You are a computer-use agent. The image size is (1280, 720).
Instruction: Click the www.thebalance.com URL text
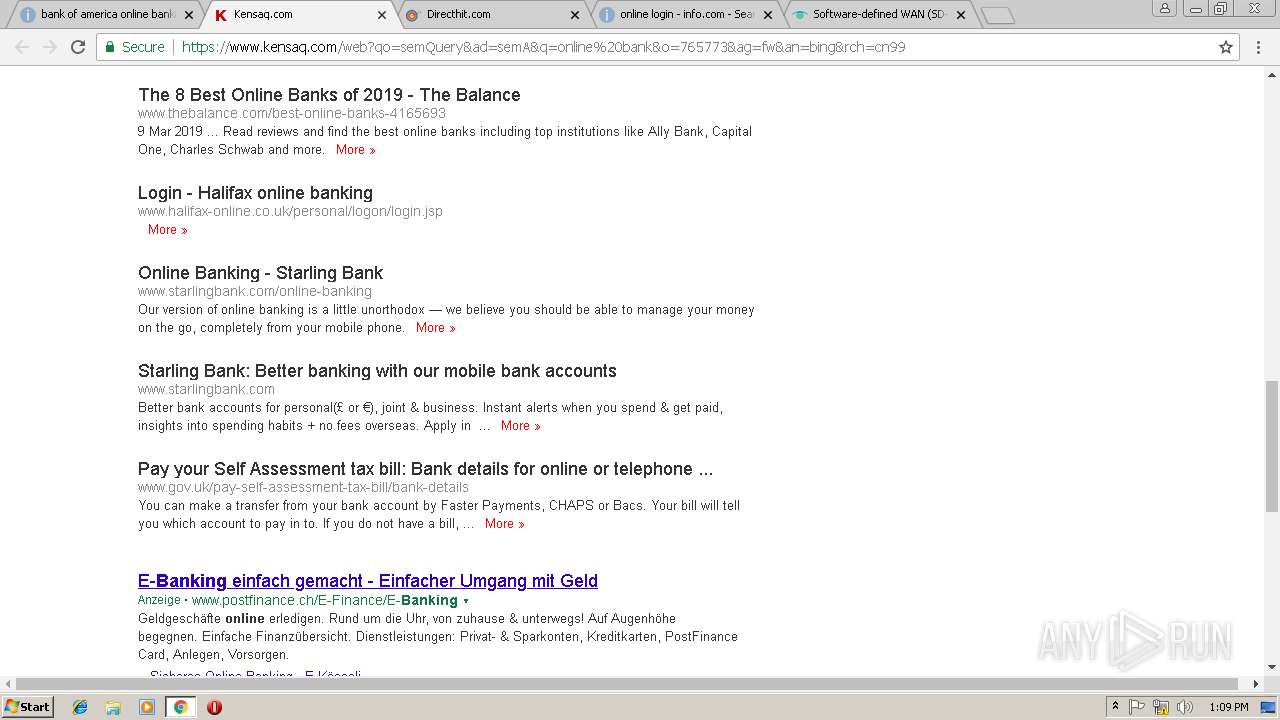(x=292, y=114)
